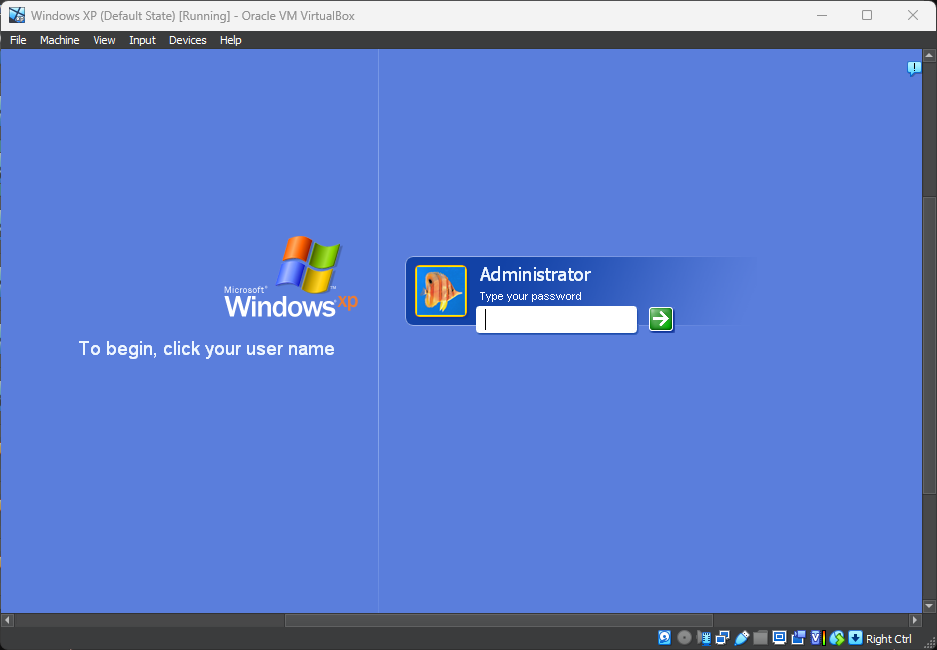
Task: Minimize the VirtualBox window
Action: click(x=822, y=16)
